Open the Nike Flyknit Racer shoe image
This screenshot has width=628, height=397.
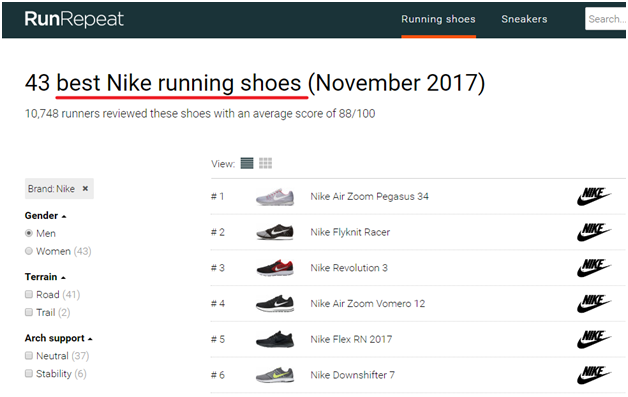tap(275, 232)
